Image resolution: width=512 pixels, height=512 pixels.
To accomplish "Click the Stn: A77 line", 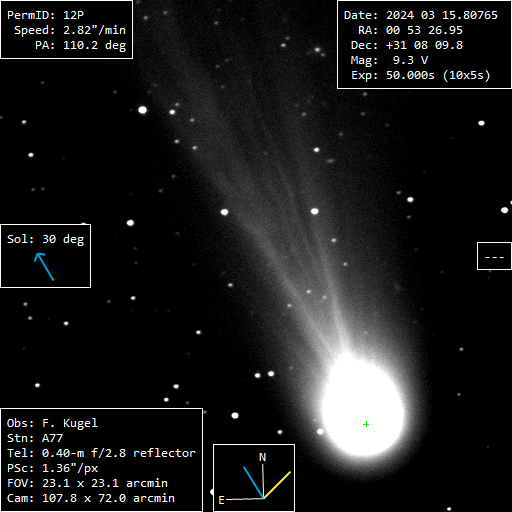I will pyautogui.click(x=35, y=438).
